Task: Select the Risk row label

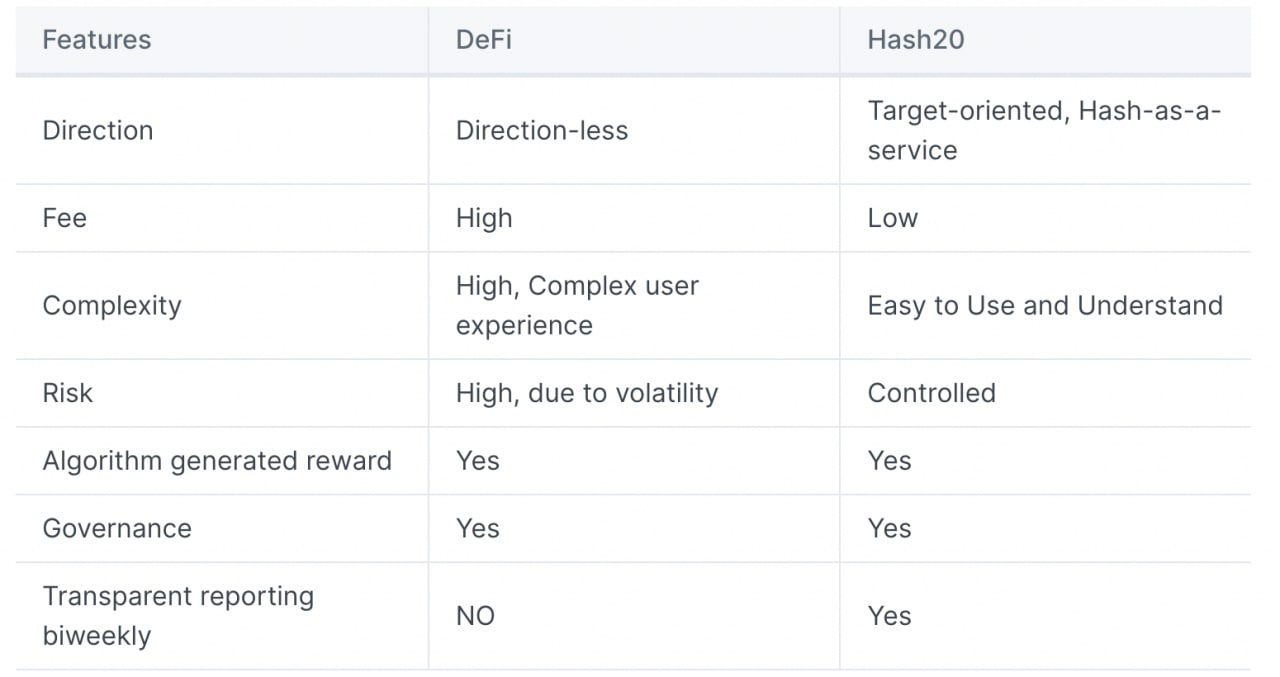Action: pos(67,393)
